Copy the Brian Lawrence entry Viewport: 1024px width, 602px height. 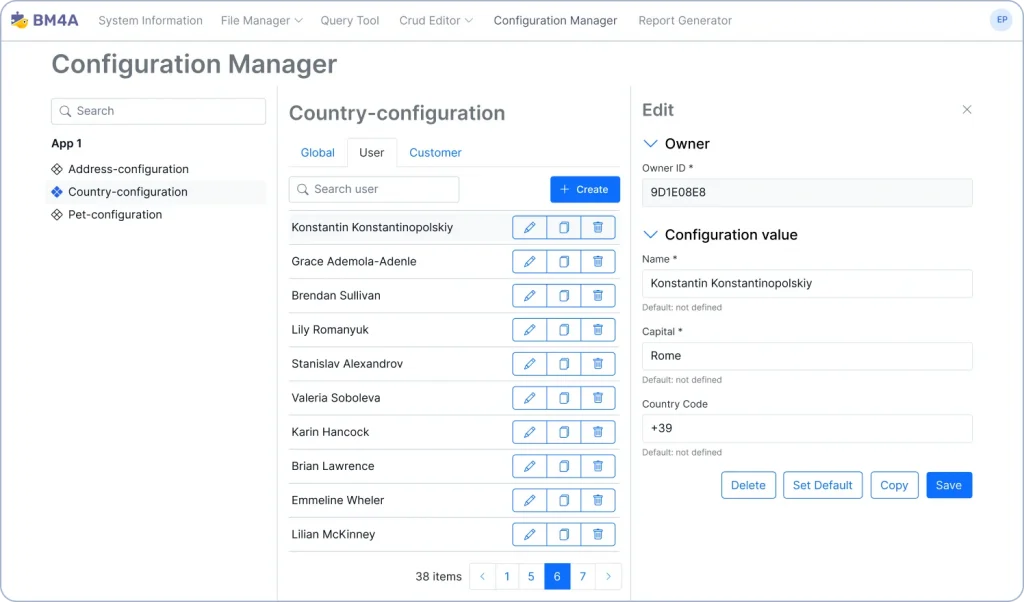tap(564, 466)
